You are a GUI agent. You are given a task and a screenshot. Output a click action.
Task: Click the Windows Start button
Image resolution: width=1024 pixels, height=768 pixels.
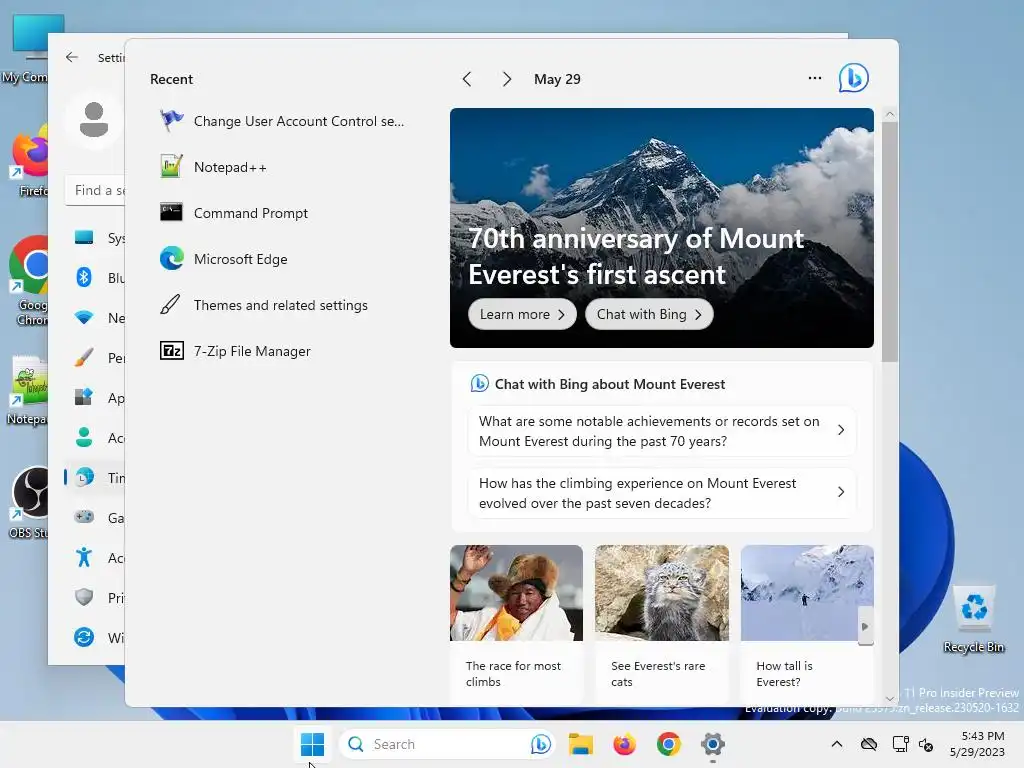312,744
